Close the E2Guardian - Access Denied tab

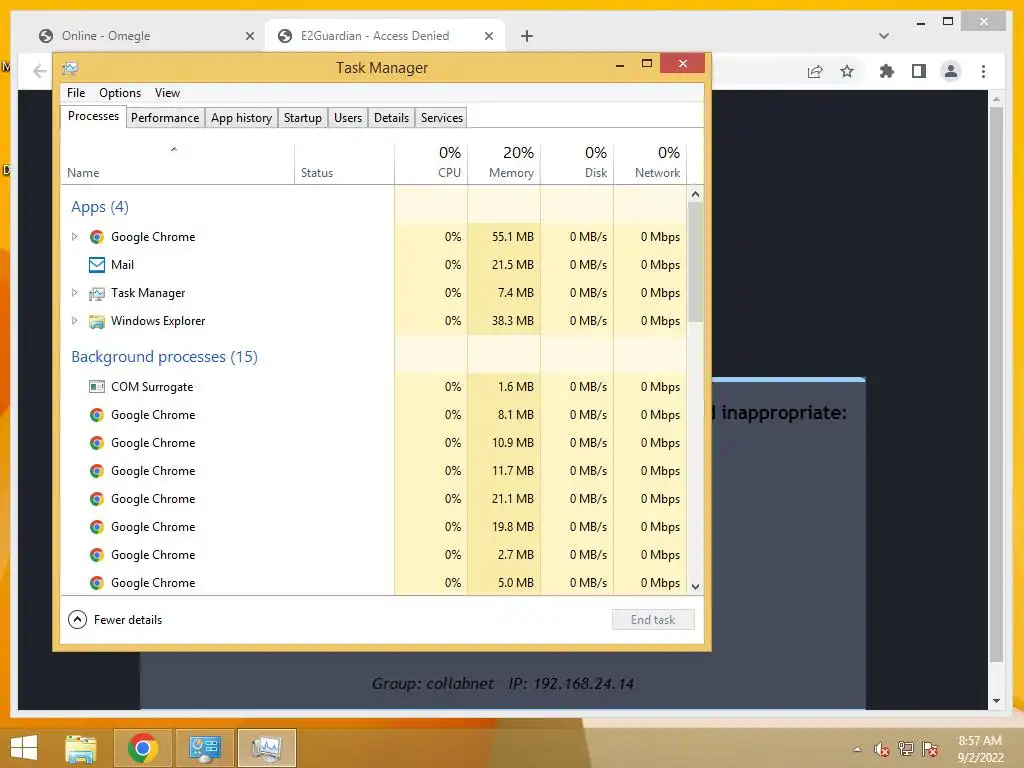pyautogui.click(x=488, y=36)
